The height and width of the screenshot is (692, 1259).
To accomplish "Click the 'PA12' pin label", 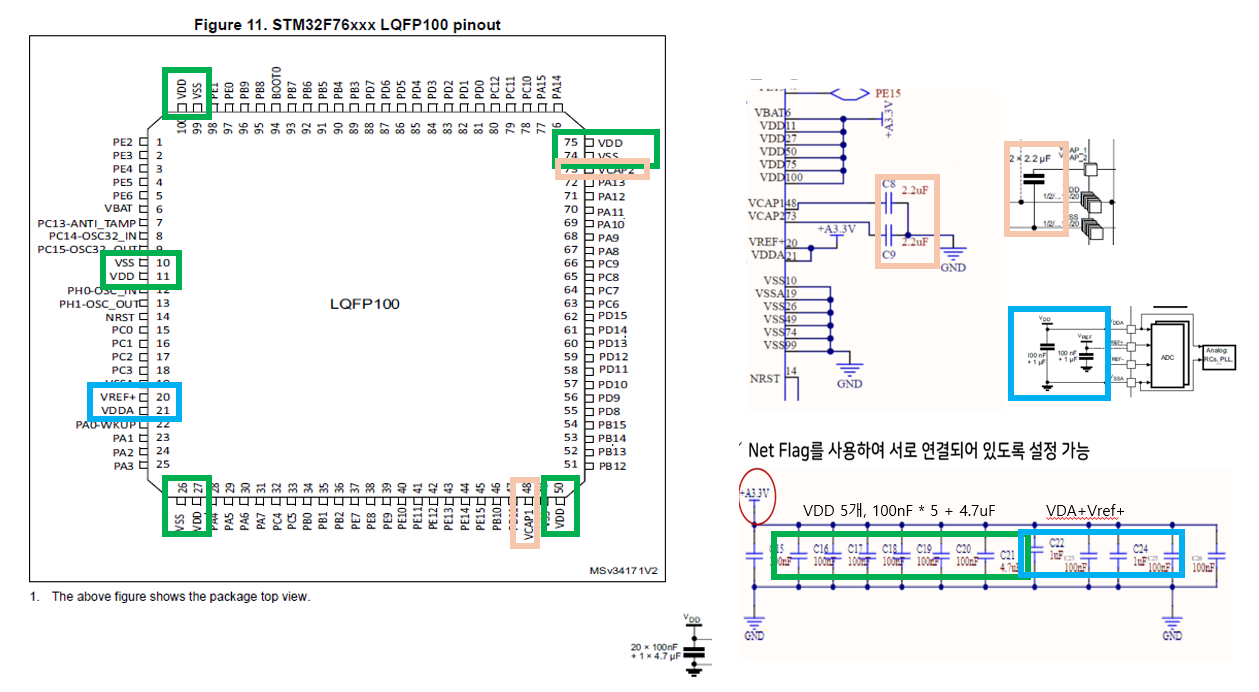I will (x=611, y=197).
